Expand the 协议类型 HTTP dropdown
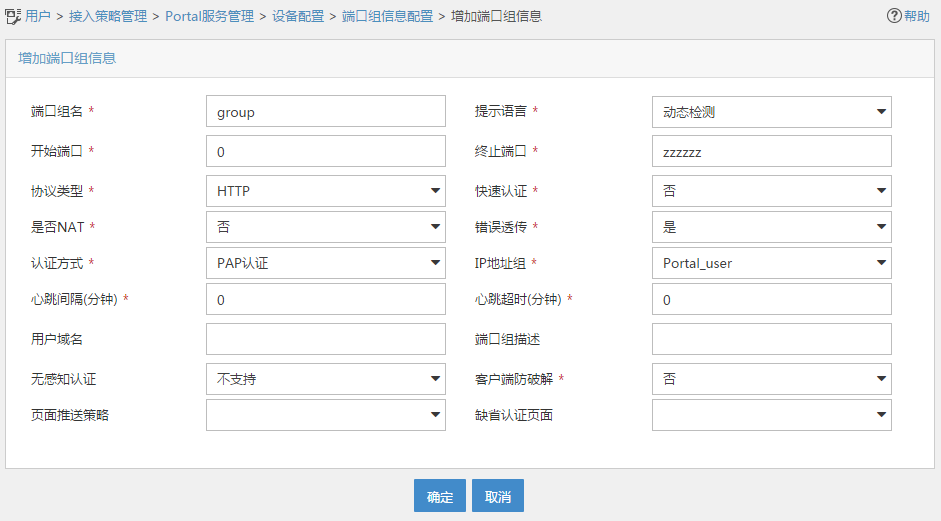 tap(325, 190)
